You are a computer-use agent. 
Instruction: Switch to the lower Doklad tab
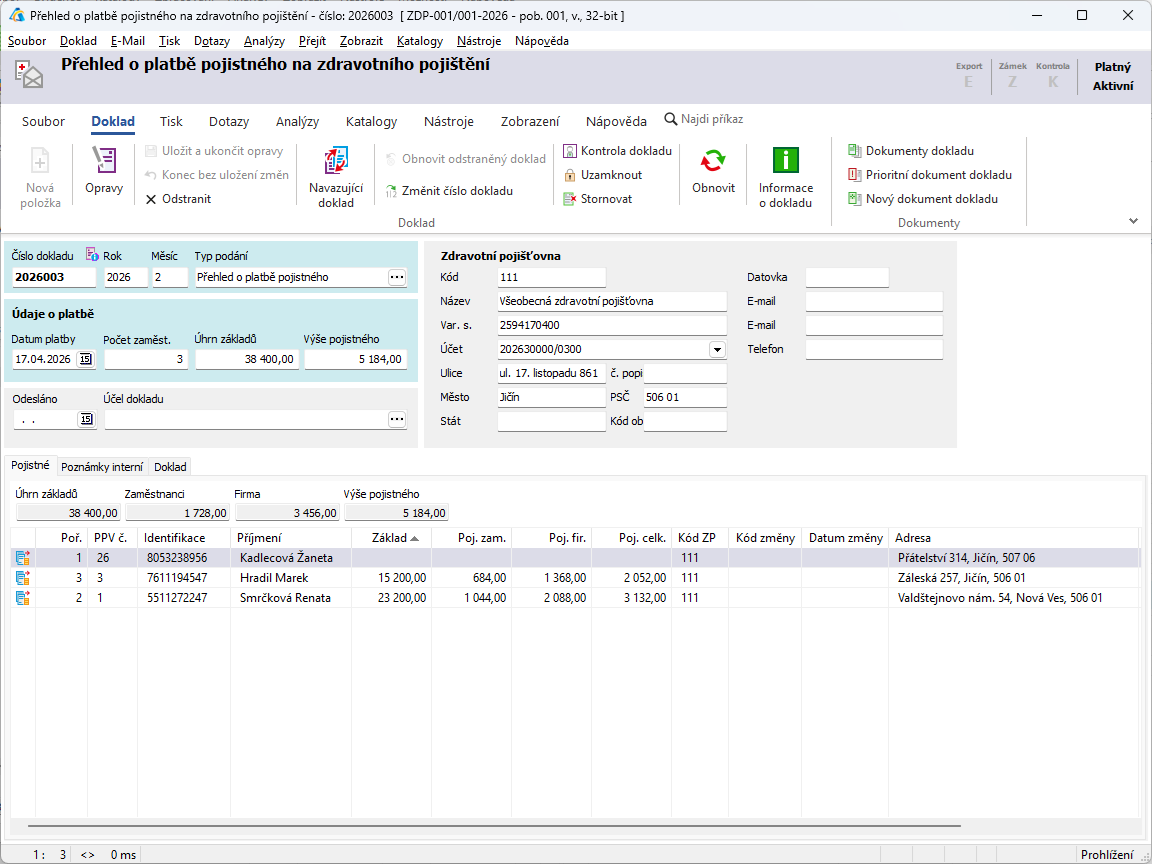[170, 467]
